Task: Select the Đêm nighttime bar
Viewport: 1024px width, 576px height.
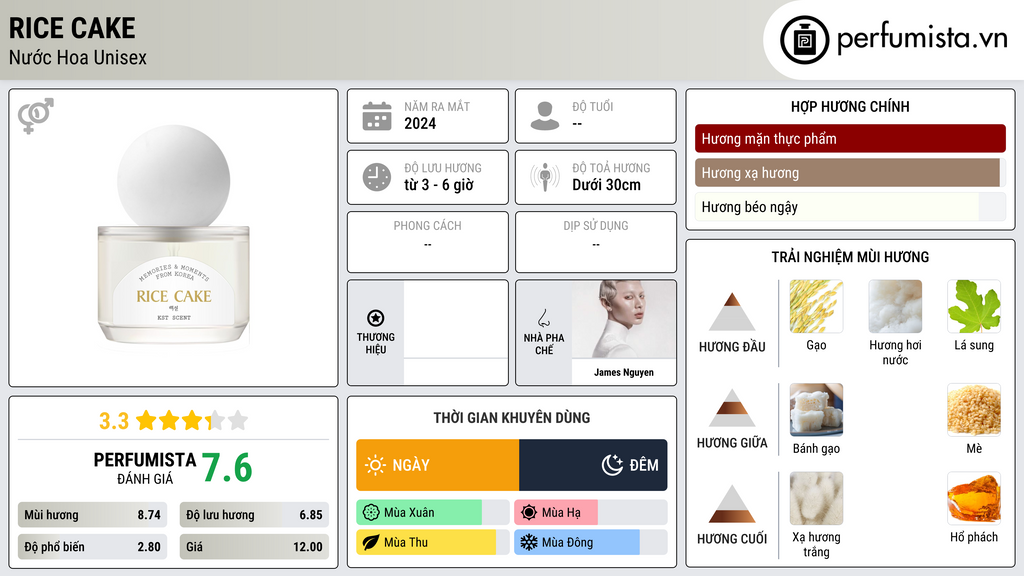Action: [593, 465]
